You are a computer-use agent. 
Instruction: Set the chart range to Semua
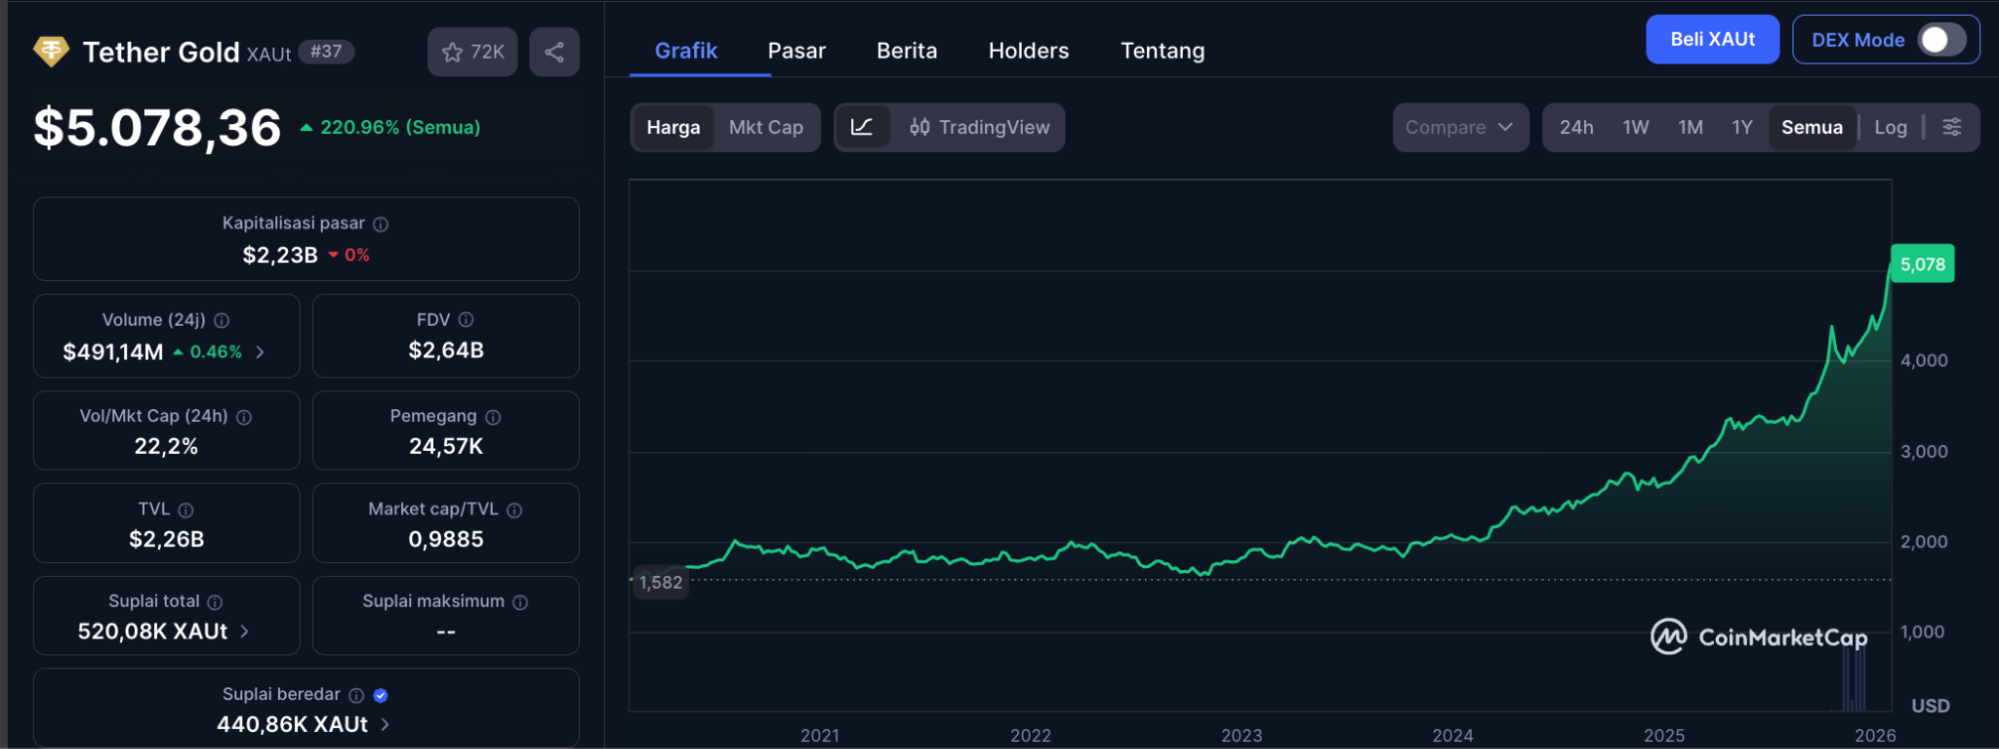pos(1812,127)
